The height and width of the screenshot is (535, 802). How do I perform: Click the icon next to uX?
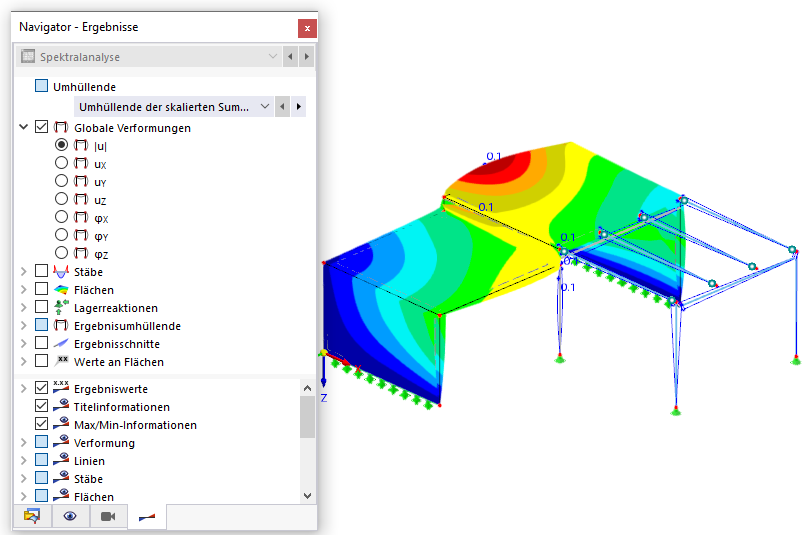(x=81, y=163)
